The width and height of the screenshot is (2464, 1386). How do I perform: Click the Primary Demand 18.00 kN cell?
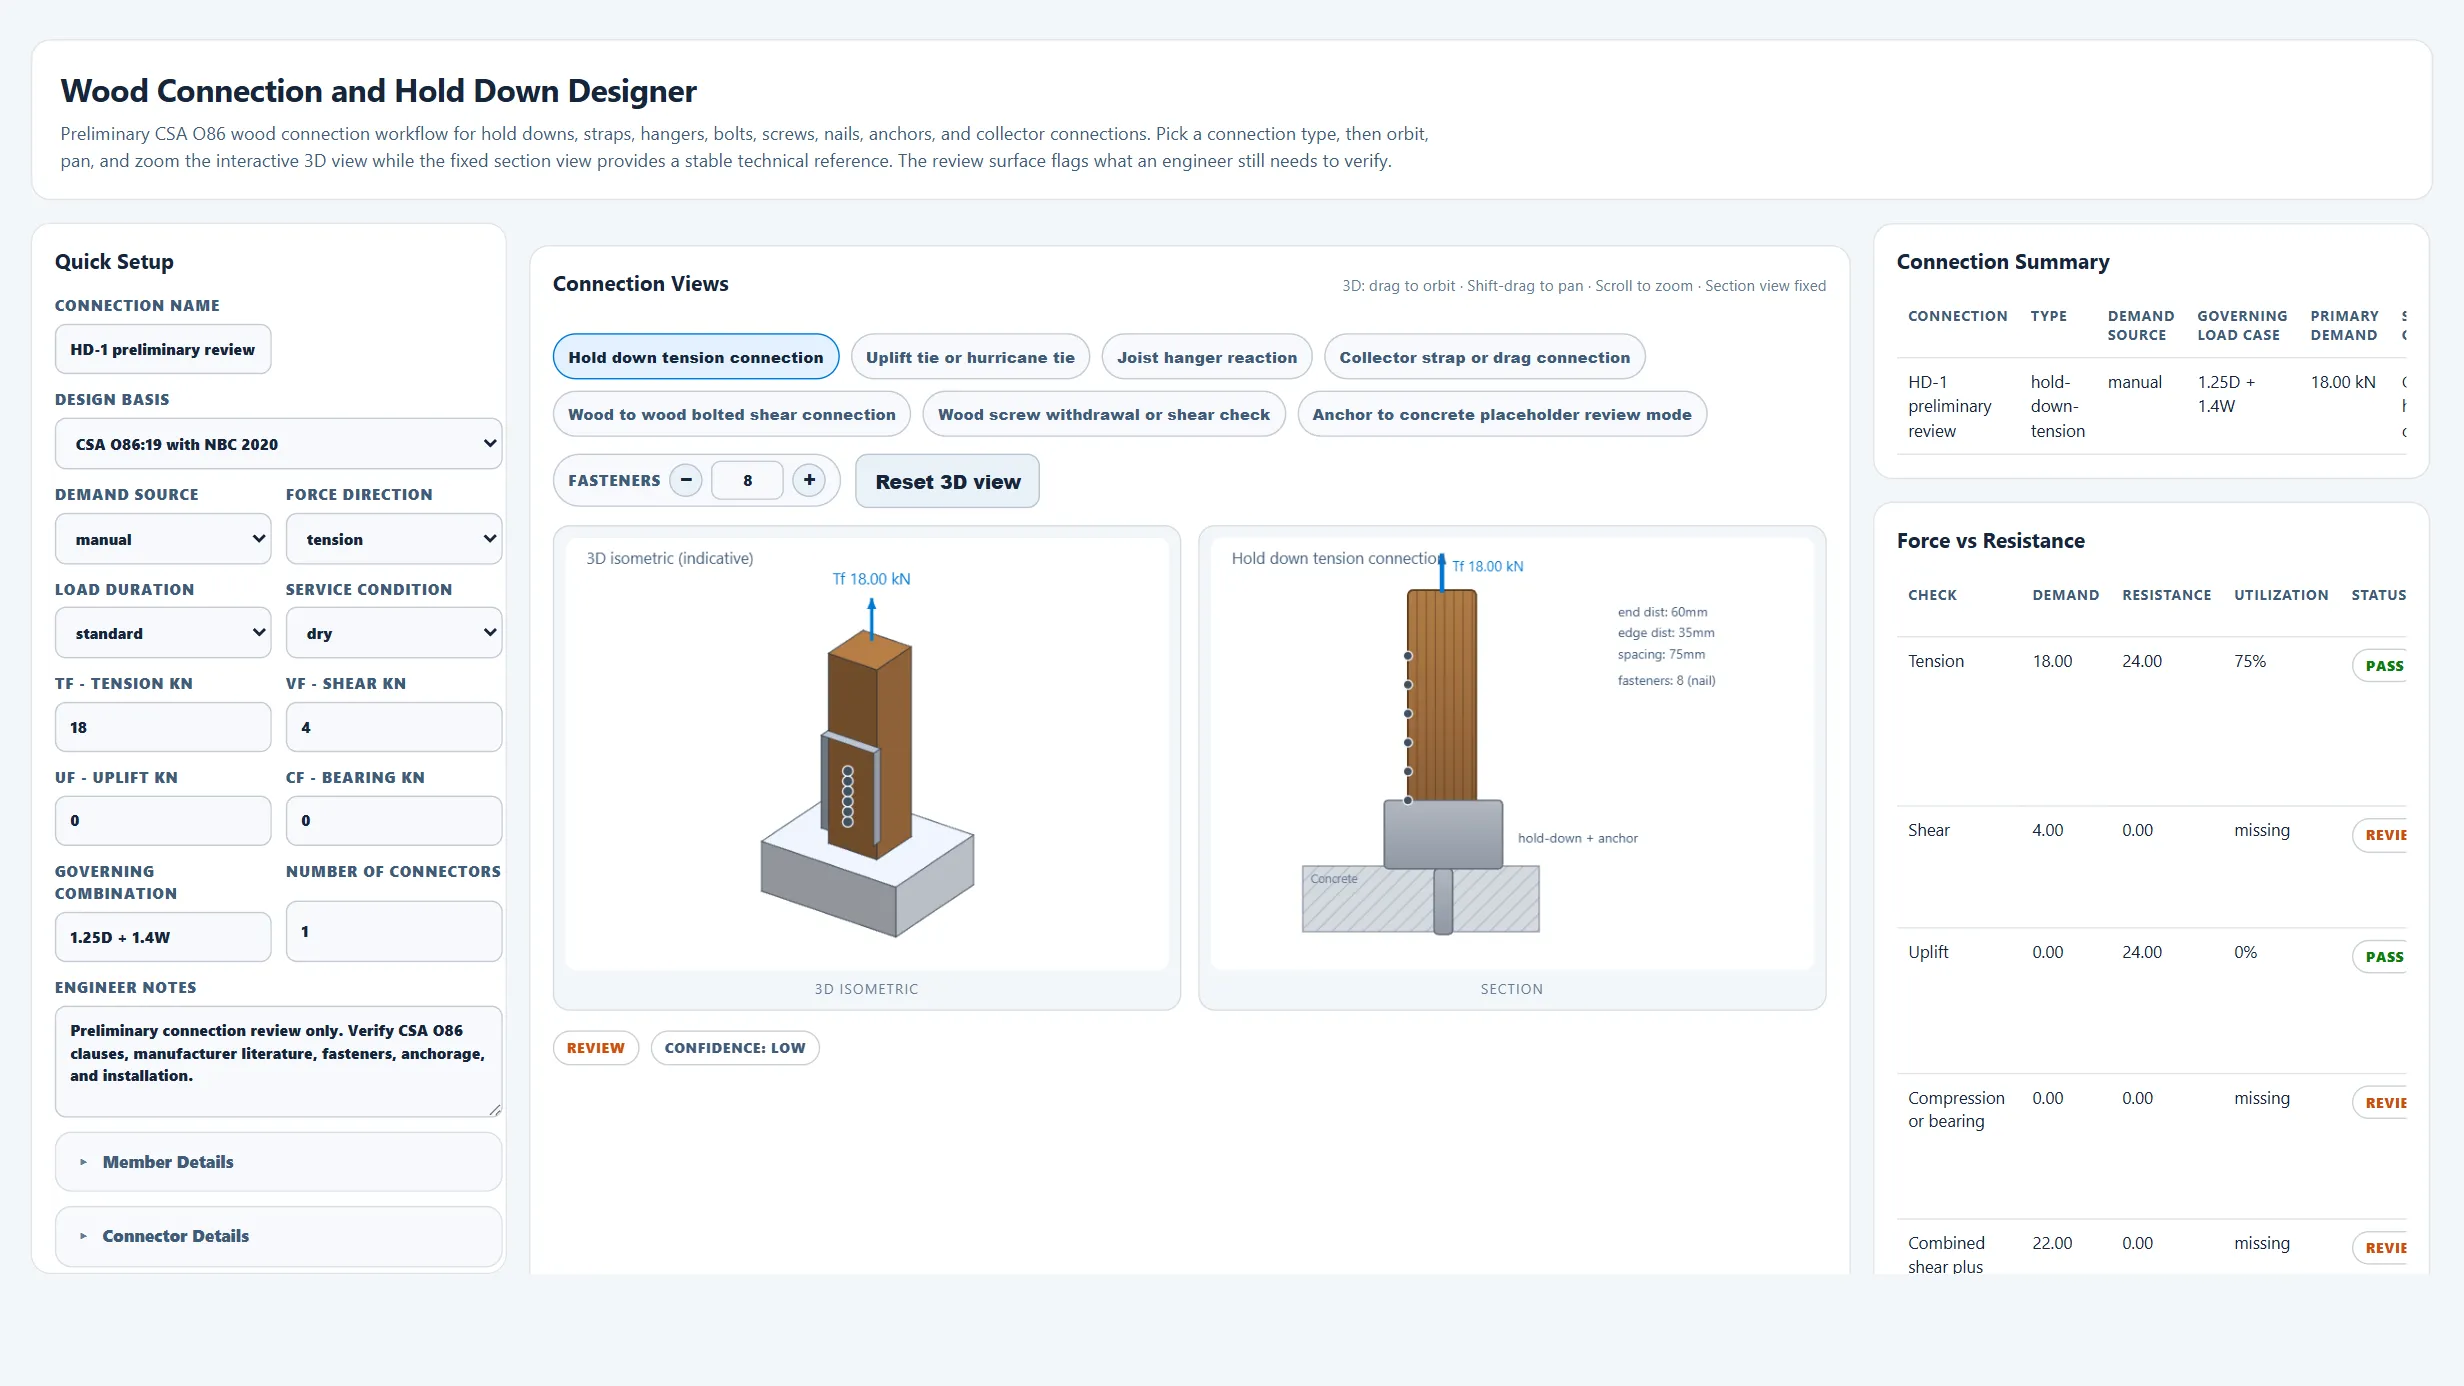[x=2343, y=382]
